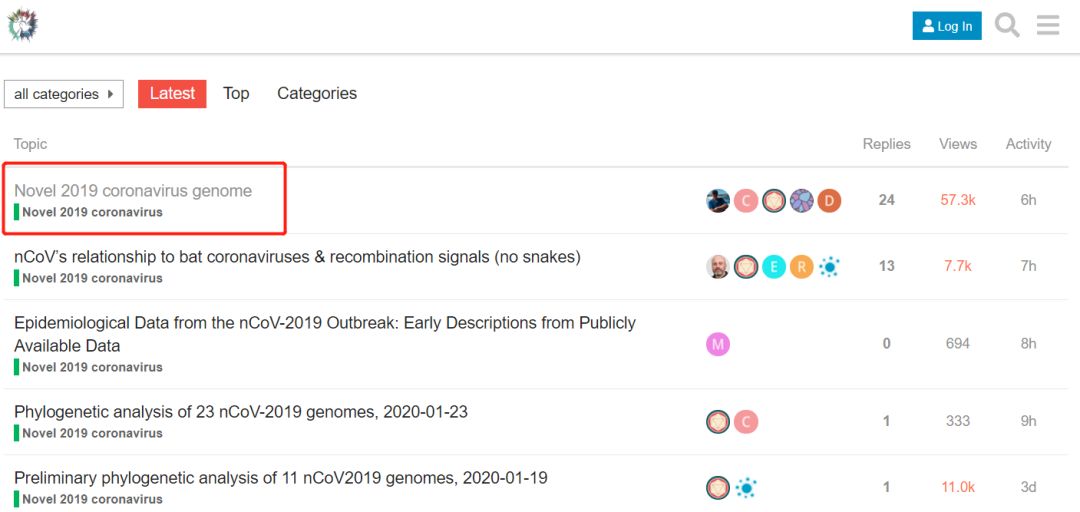1080x512 pixels.
Task: Select the Latest tab
Action: pos(172,94)
